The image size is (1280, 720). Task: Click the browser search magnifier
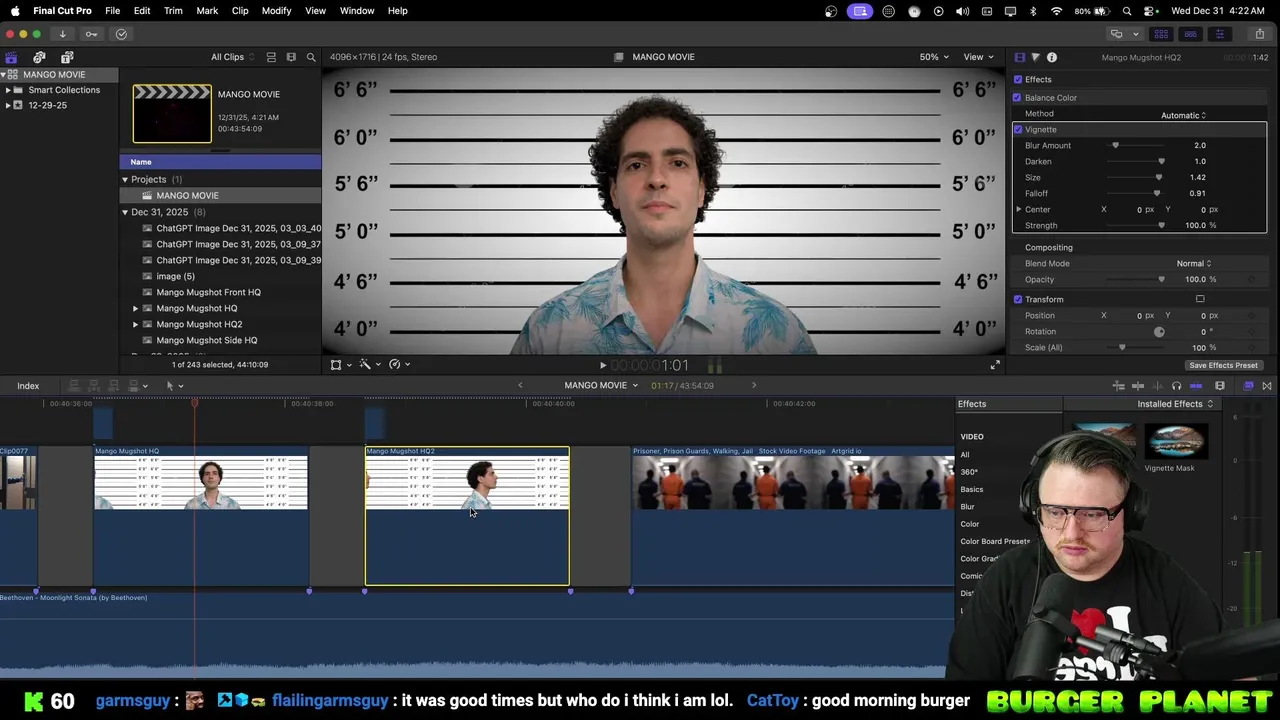tap(311, 57)
